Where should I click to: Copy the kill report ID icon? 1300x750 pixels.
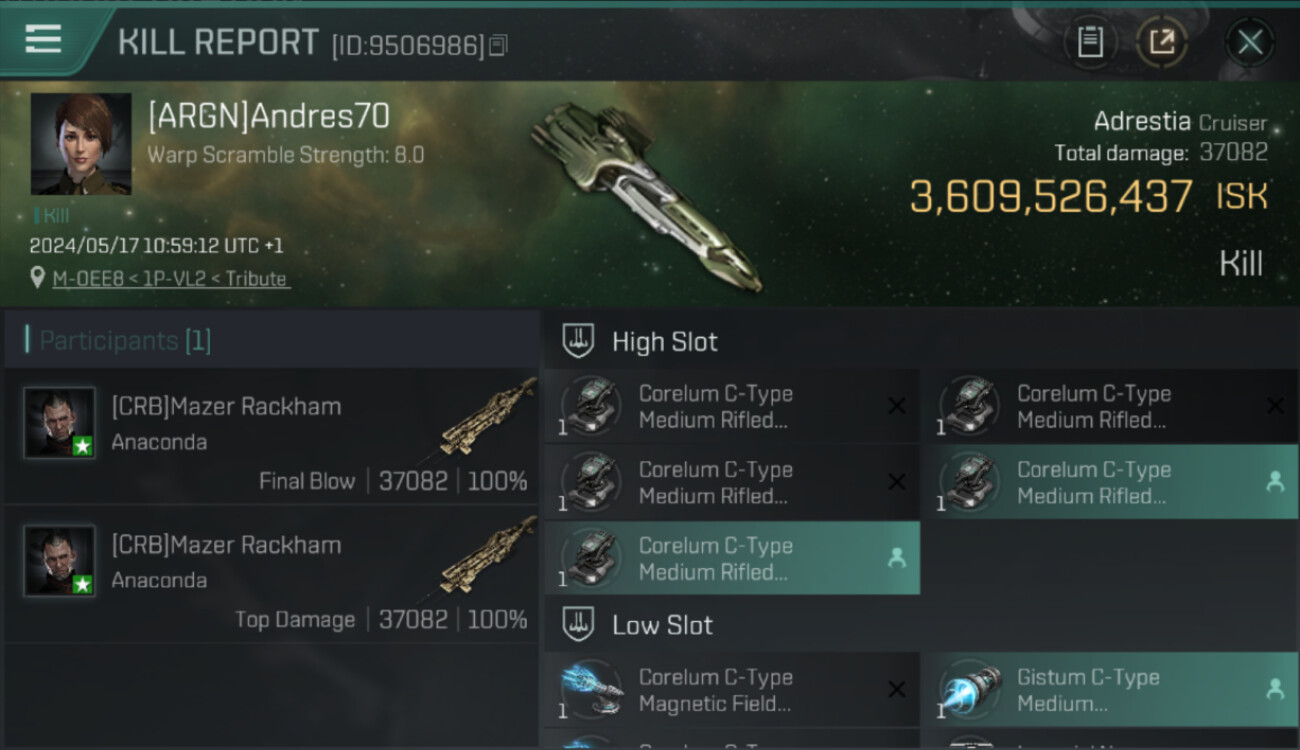[x=498, y=45]
